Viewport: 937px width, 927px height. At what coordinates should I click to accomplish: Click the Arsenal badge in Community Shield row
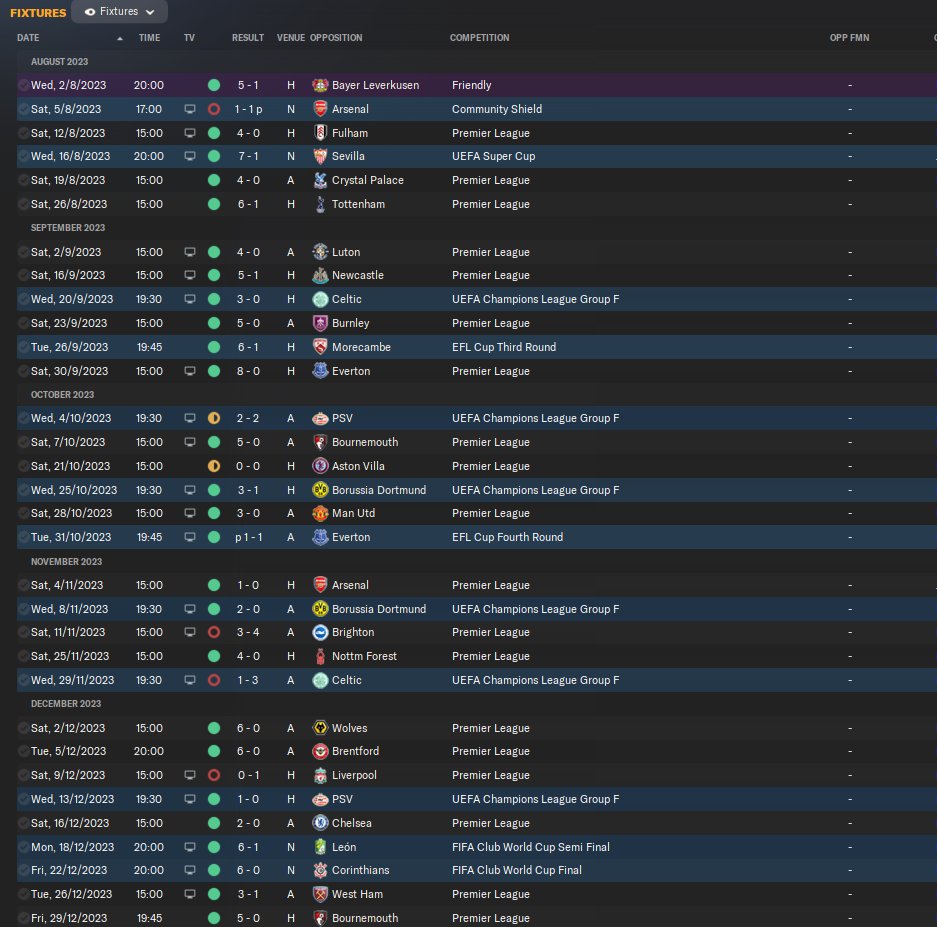320,109
